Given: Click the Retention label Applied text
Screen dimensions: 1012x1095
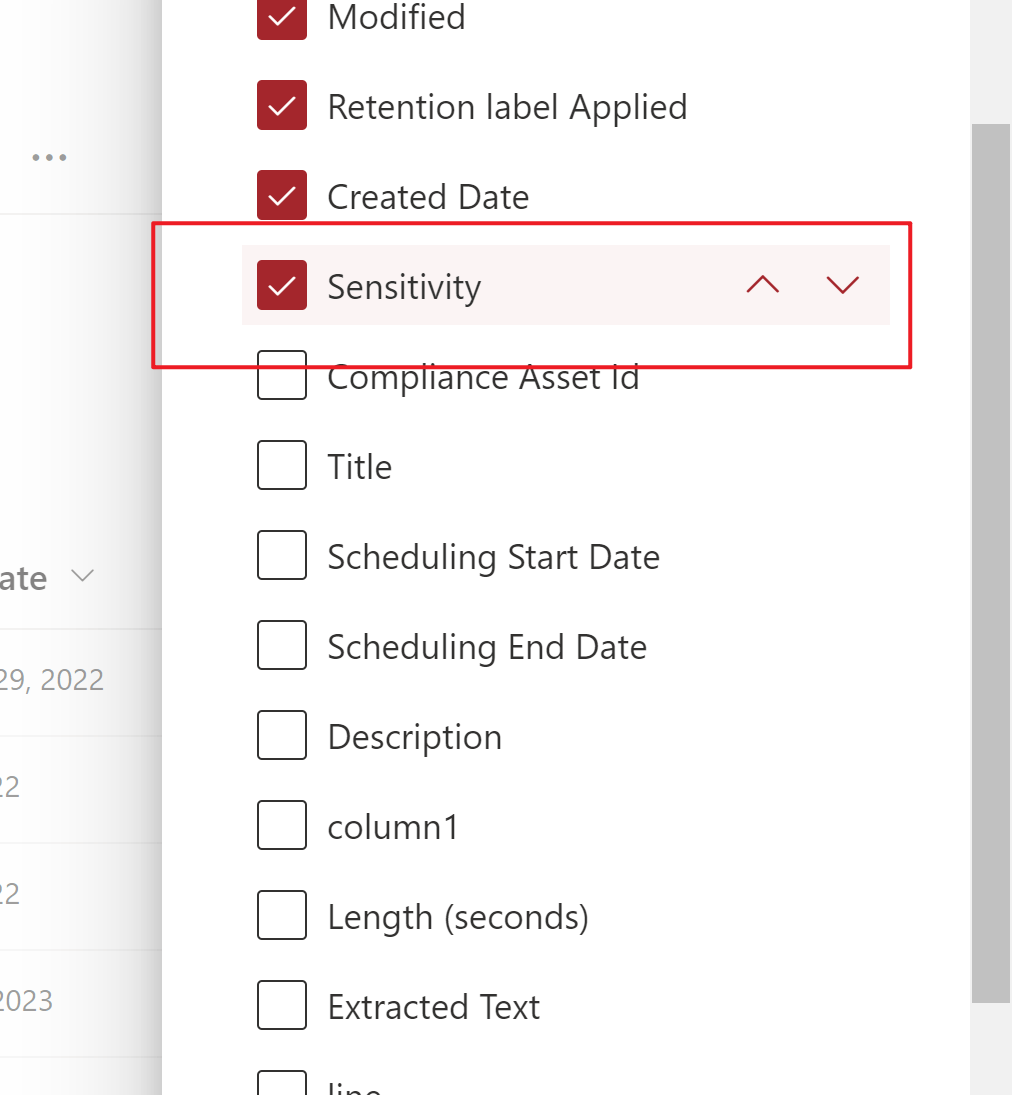Looking at the screenshot, I should (x=508, y=107).
